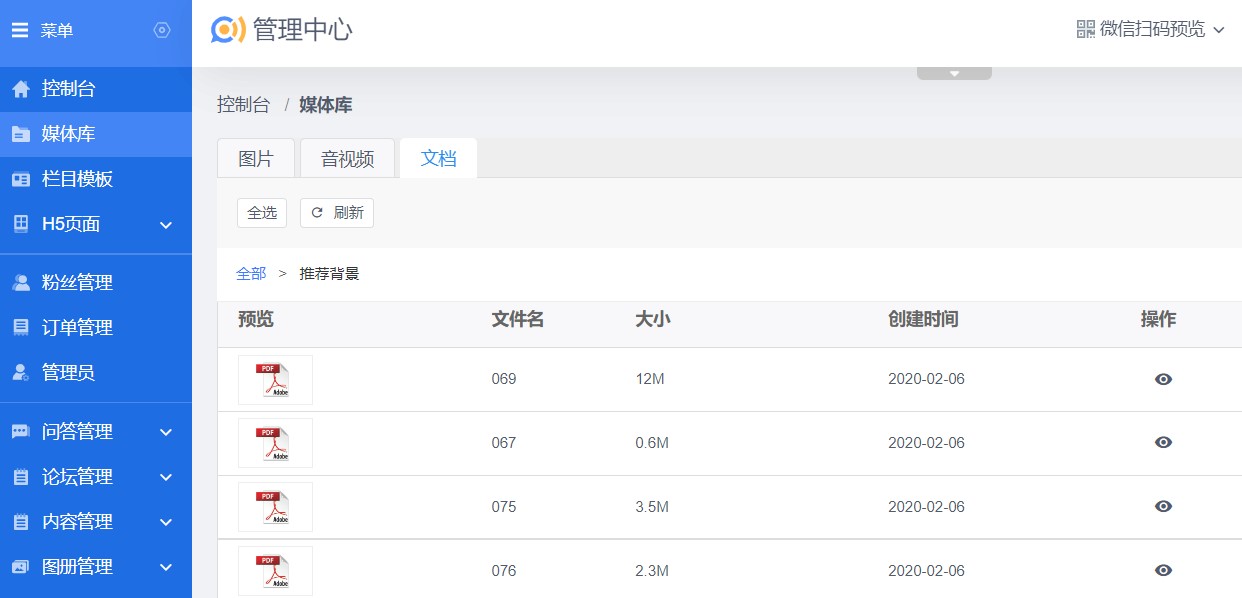Image resolution: width=1242 pixels, height=598 pixels.
Task: Click the 刷新 refresh button
Action: tap(337, 213)
